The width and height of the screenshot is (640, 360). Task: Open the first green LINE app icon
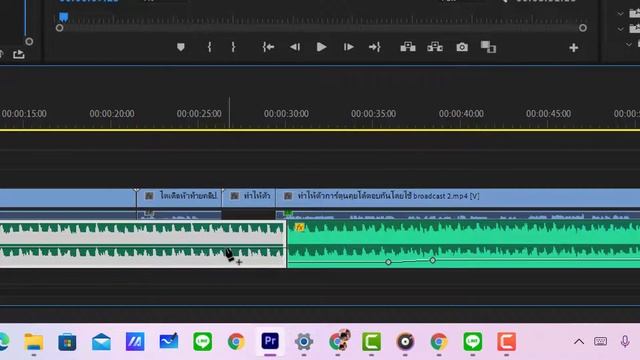point(202,342)
